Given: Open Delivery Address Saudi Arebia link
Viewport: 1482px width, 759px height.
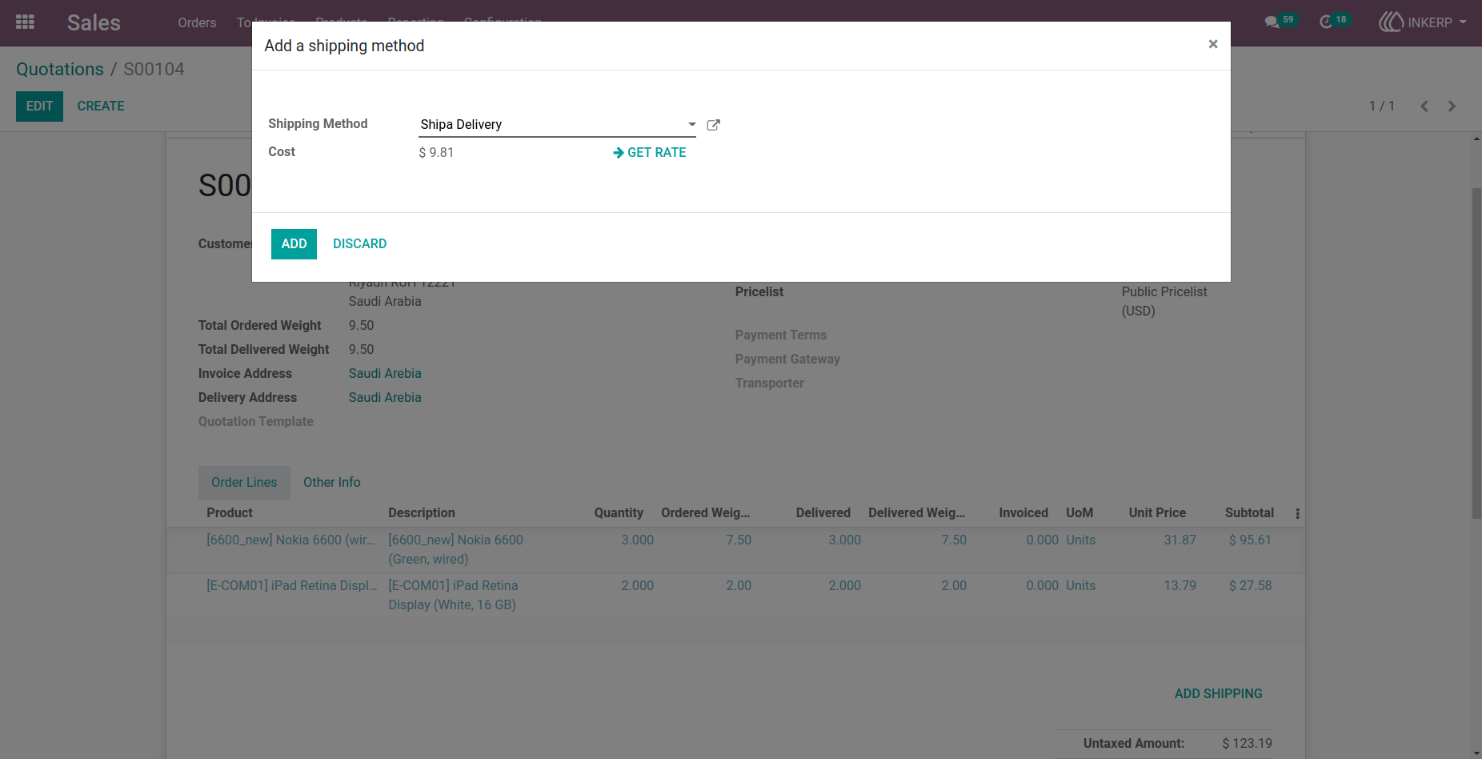Looking at the screenshot, I should coord(385,398).
